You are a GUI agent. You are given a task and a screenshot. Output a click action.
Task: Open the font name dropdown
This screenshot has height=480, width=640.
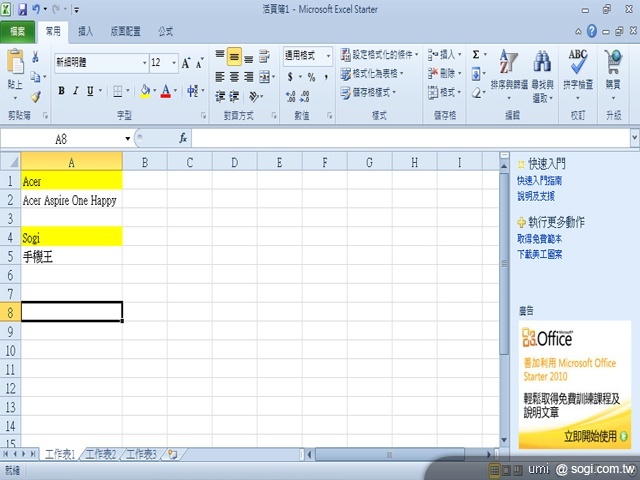(x=144, y=63)
